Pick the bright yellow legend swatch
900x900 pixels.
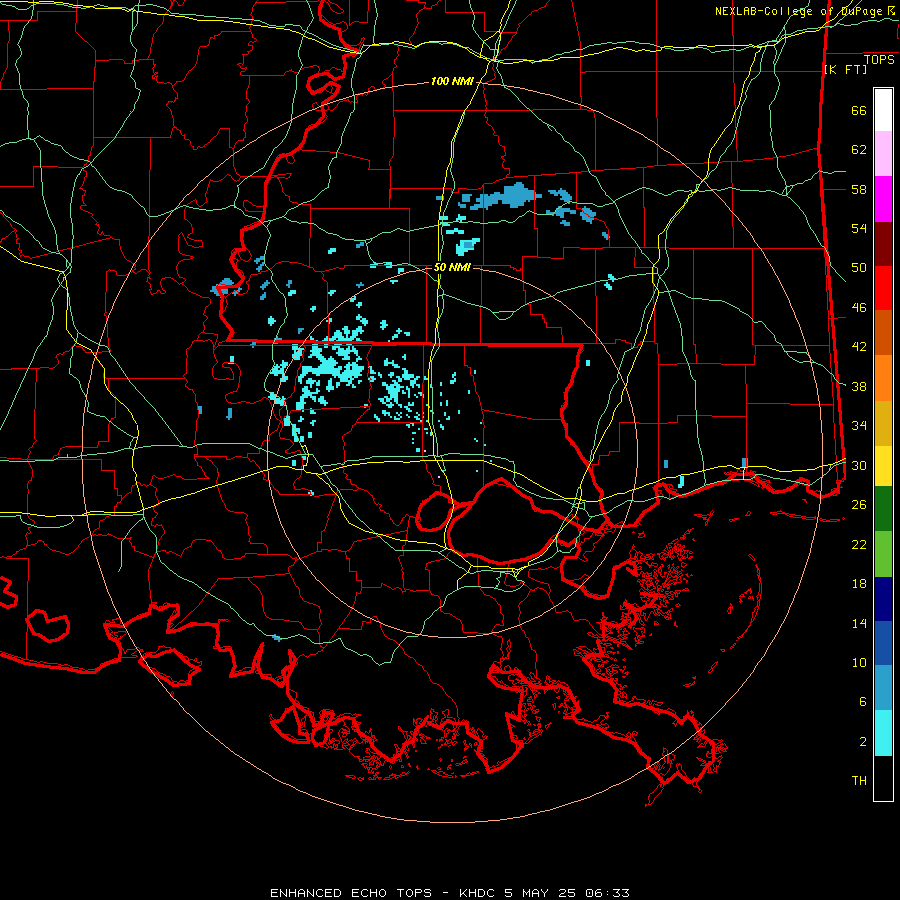(x=883, y=466)
